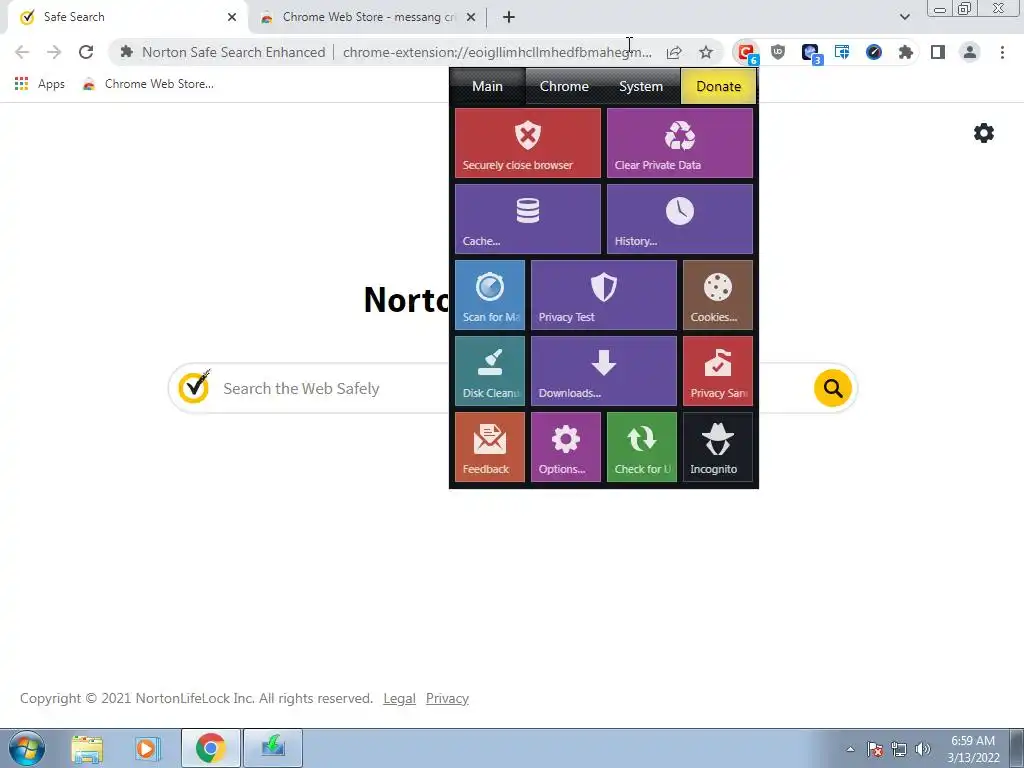1024x768 pixels.
Task: Switch to the System tab in popup
Action: tap(641, 86)
